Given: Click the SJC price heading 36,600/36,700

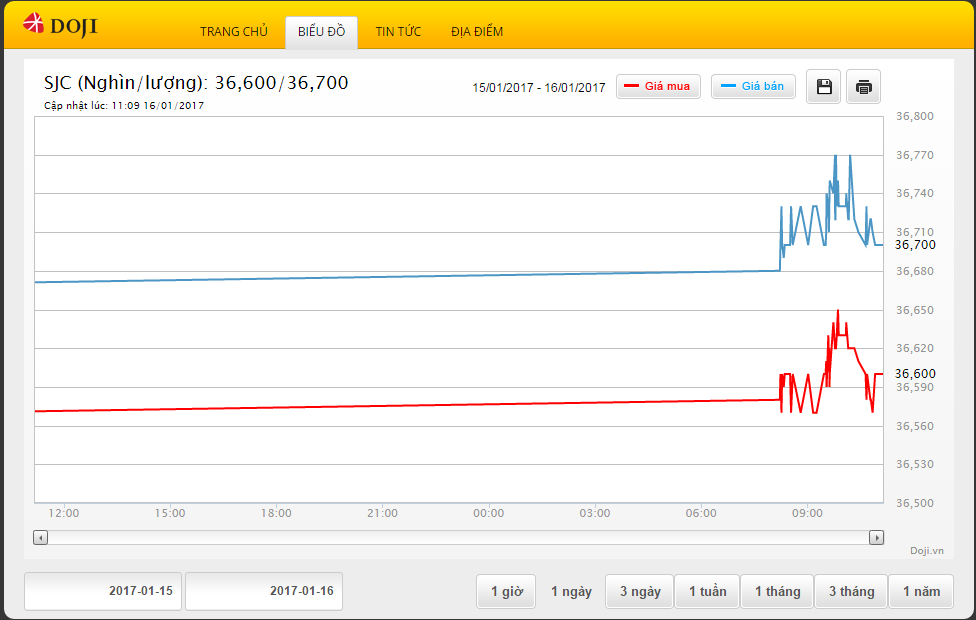Looking at the screenshot, I should click(x=196, y=83).
